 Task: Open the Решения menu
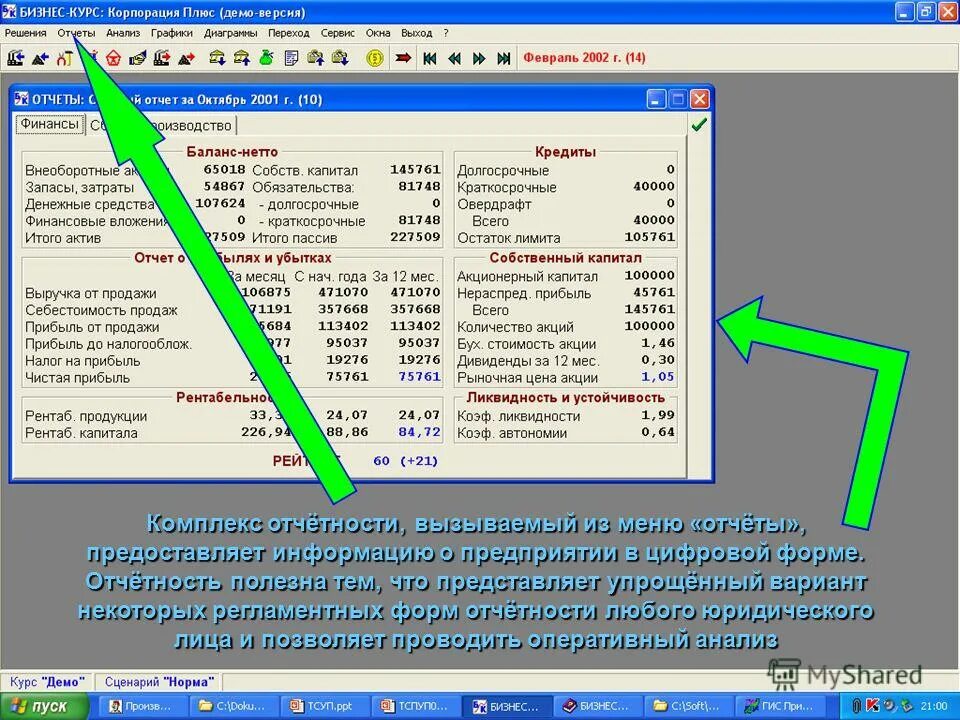coord(26,33)
